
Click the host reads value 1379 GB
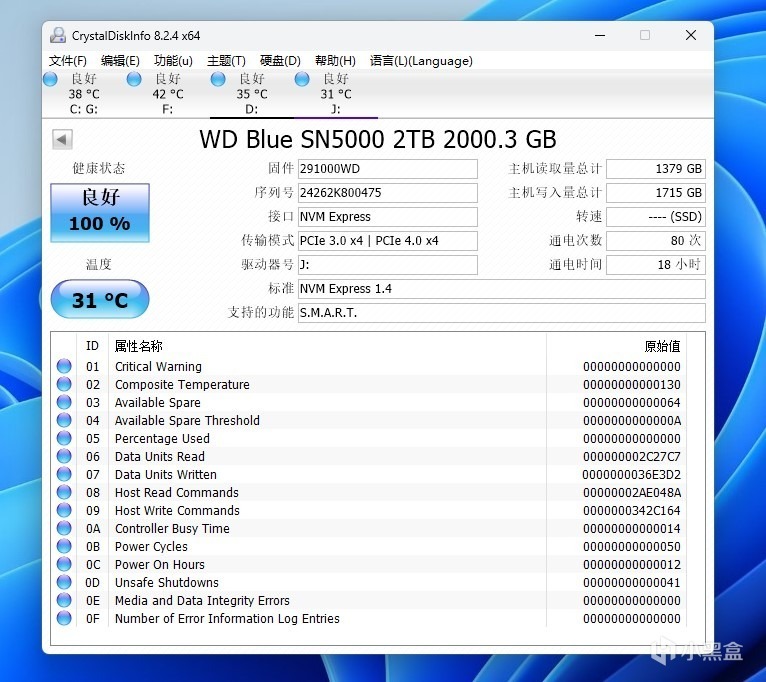pos(656,169)
